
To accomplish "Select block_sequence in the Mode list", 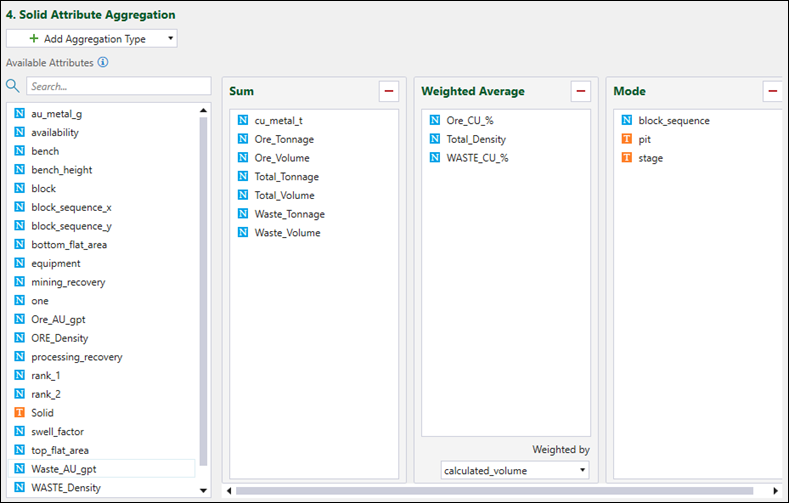I will [x=673, y=120].
